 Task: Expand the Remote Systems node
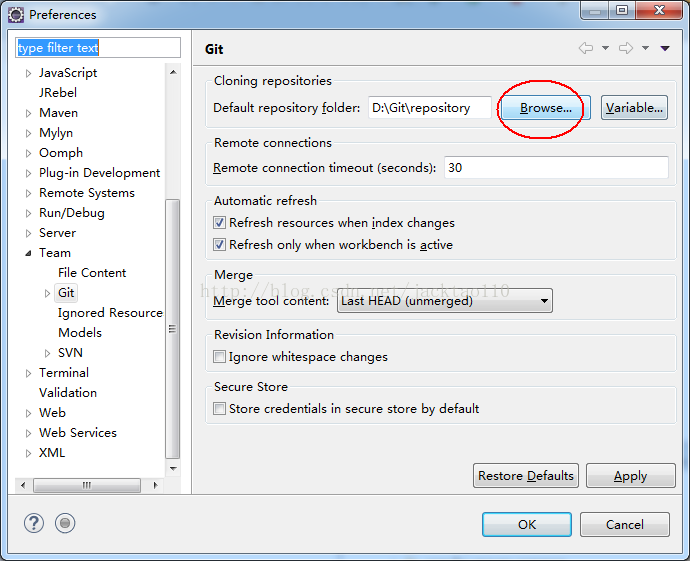[29, 193]
